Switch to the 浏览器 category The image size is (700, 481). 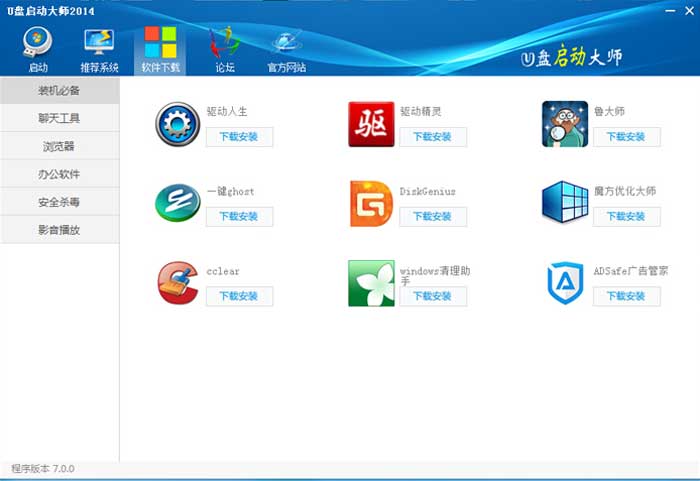pyautogui.click(x=59, y=146)
